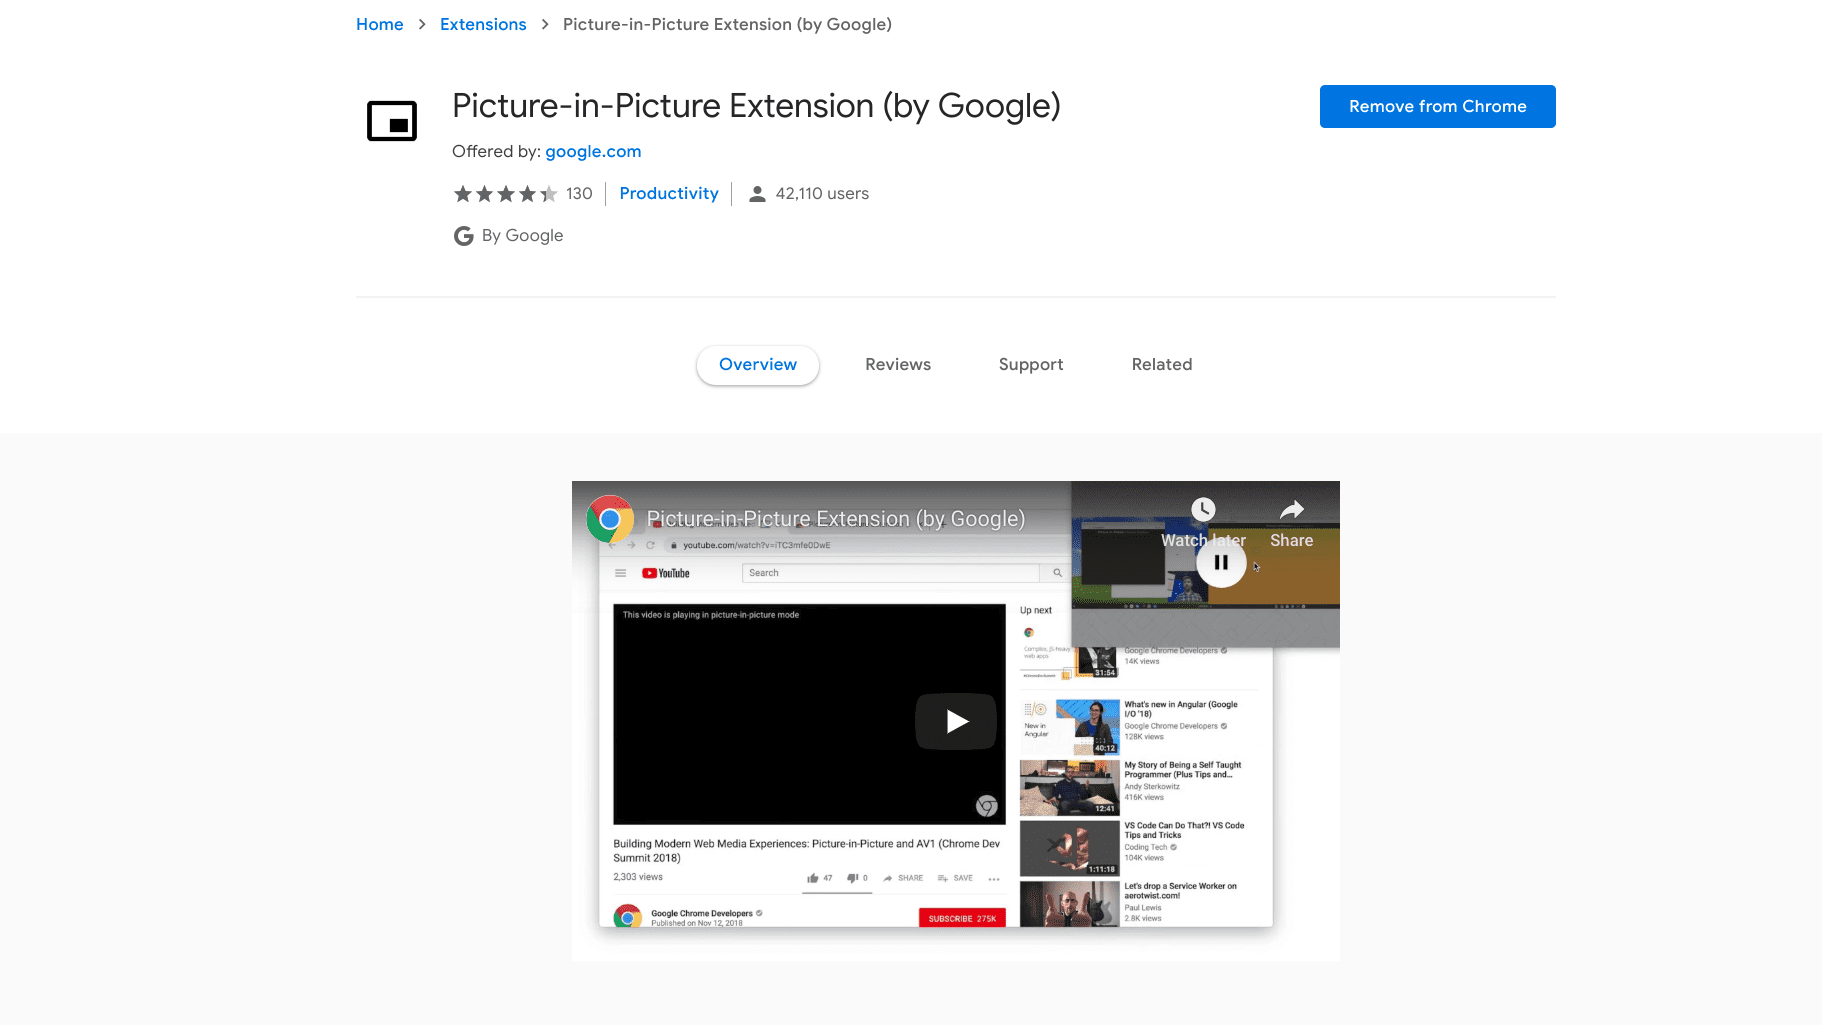Click the Google "G" badge beside By Google
The height and width of the screenshot is (1025, 1822).
[463, 235]
